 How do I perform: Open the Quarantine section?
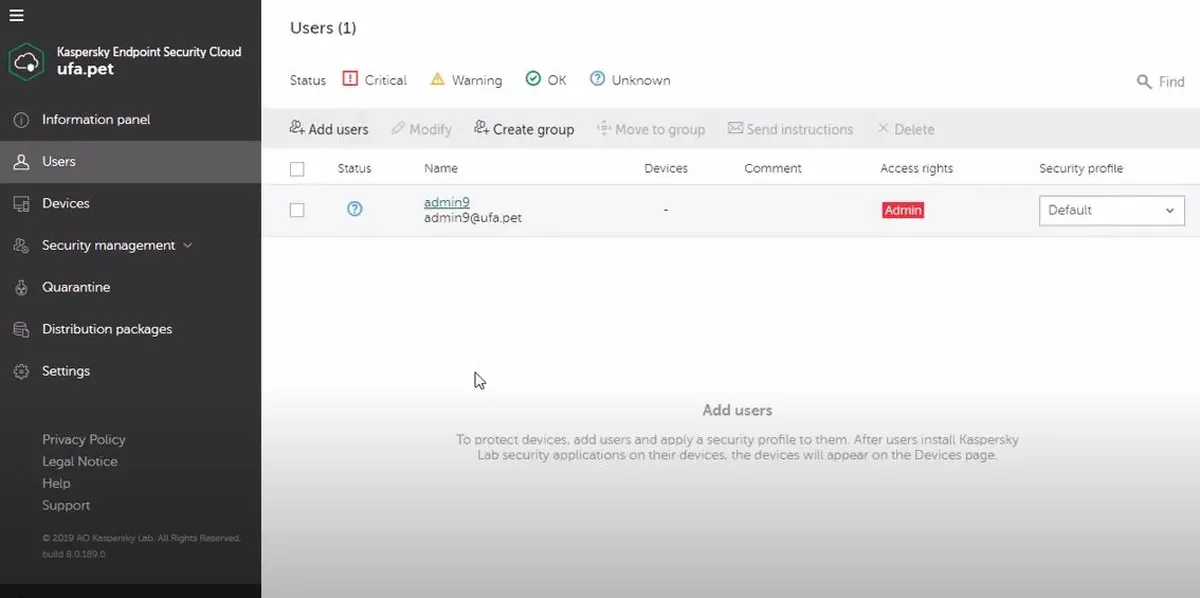pos(76,288)
